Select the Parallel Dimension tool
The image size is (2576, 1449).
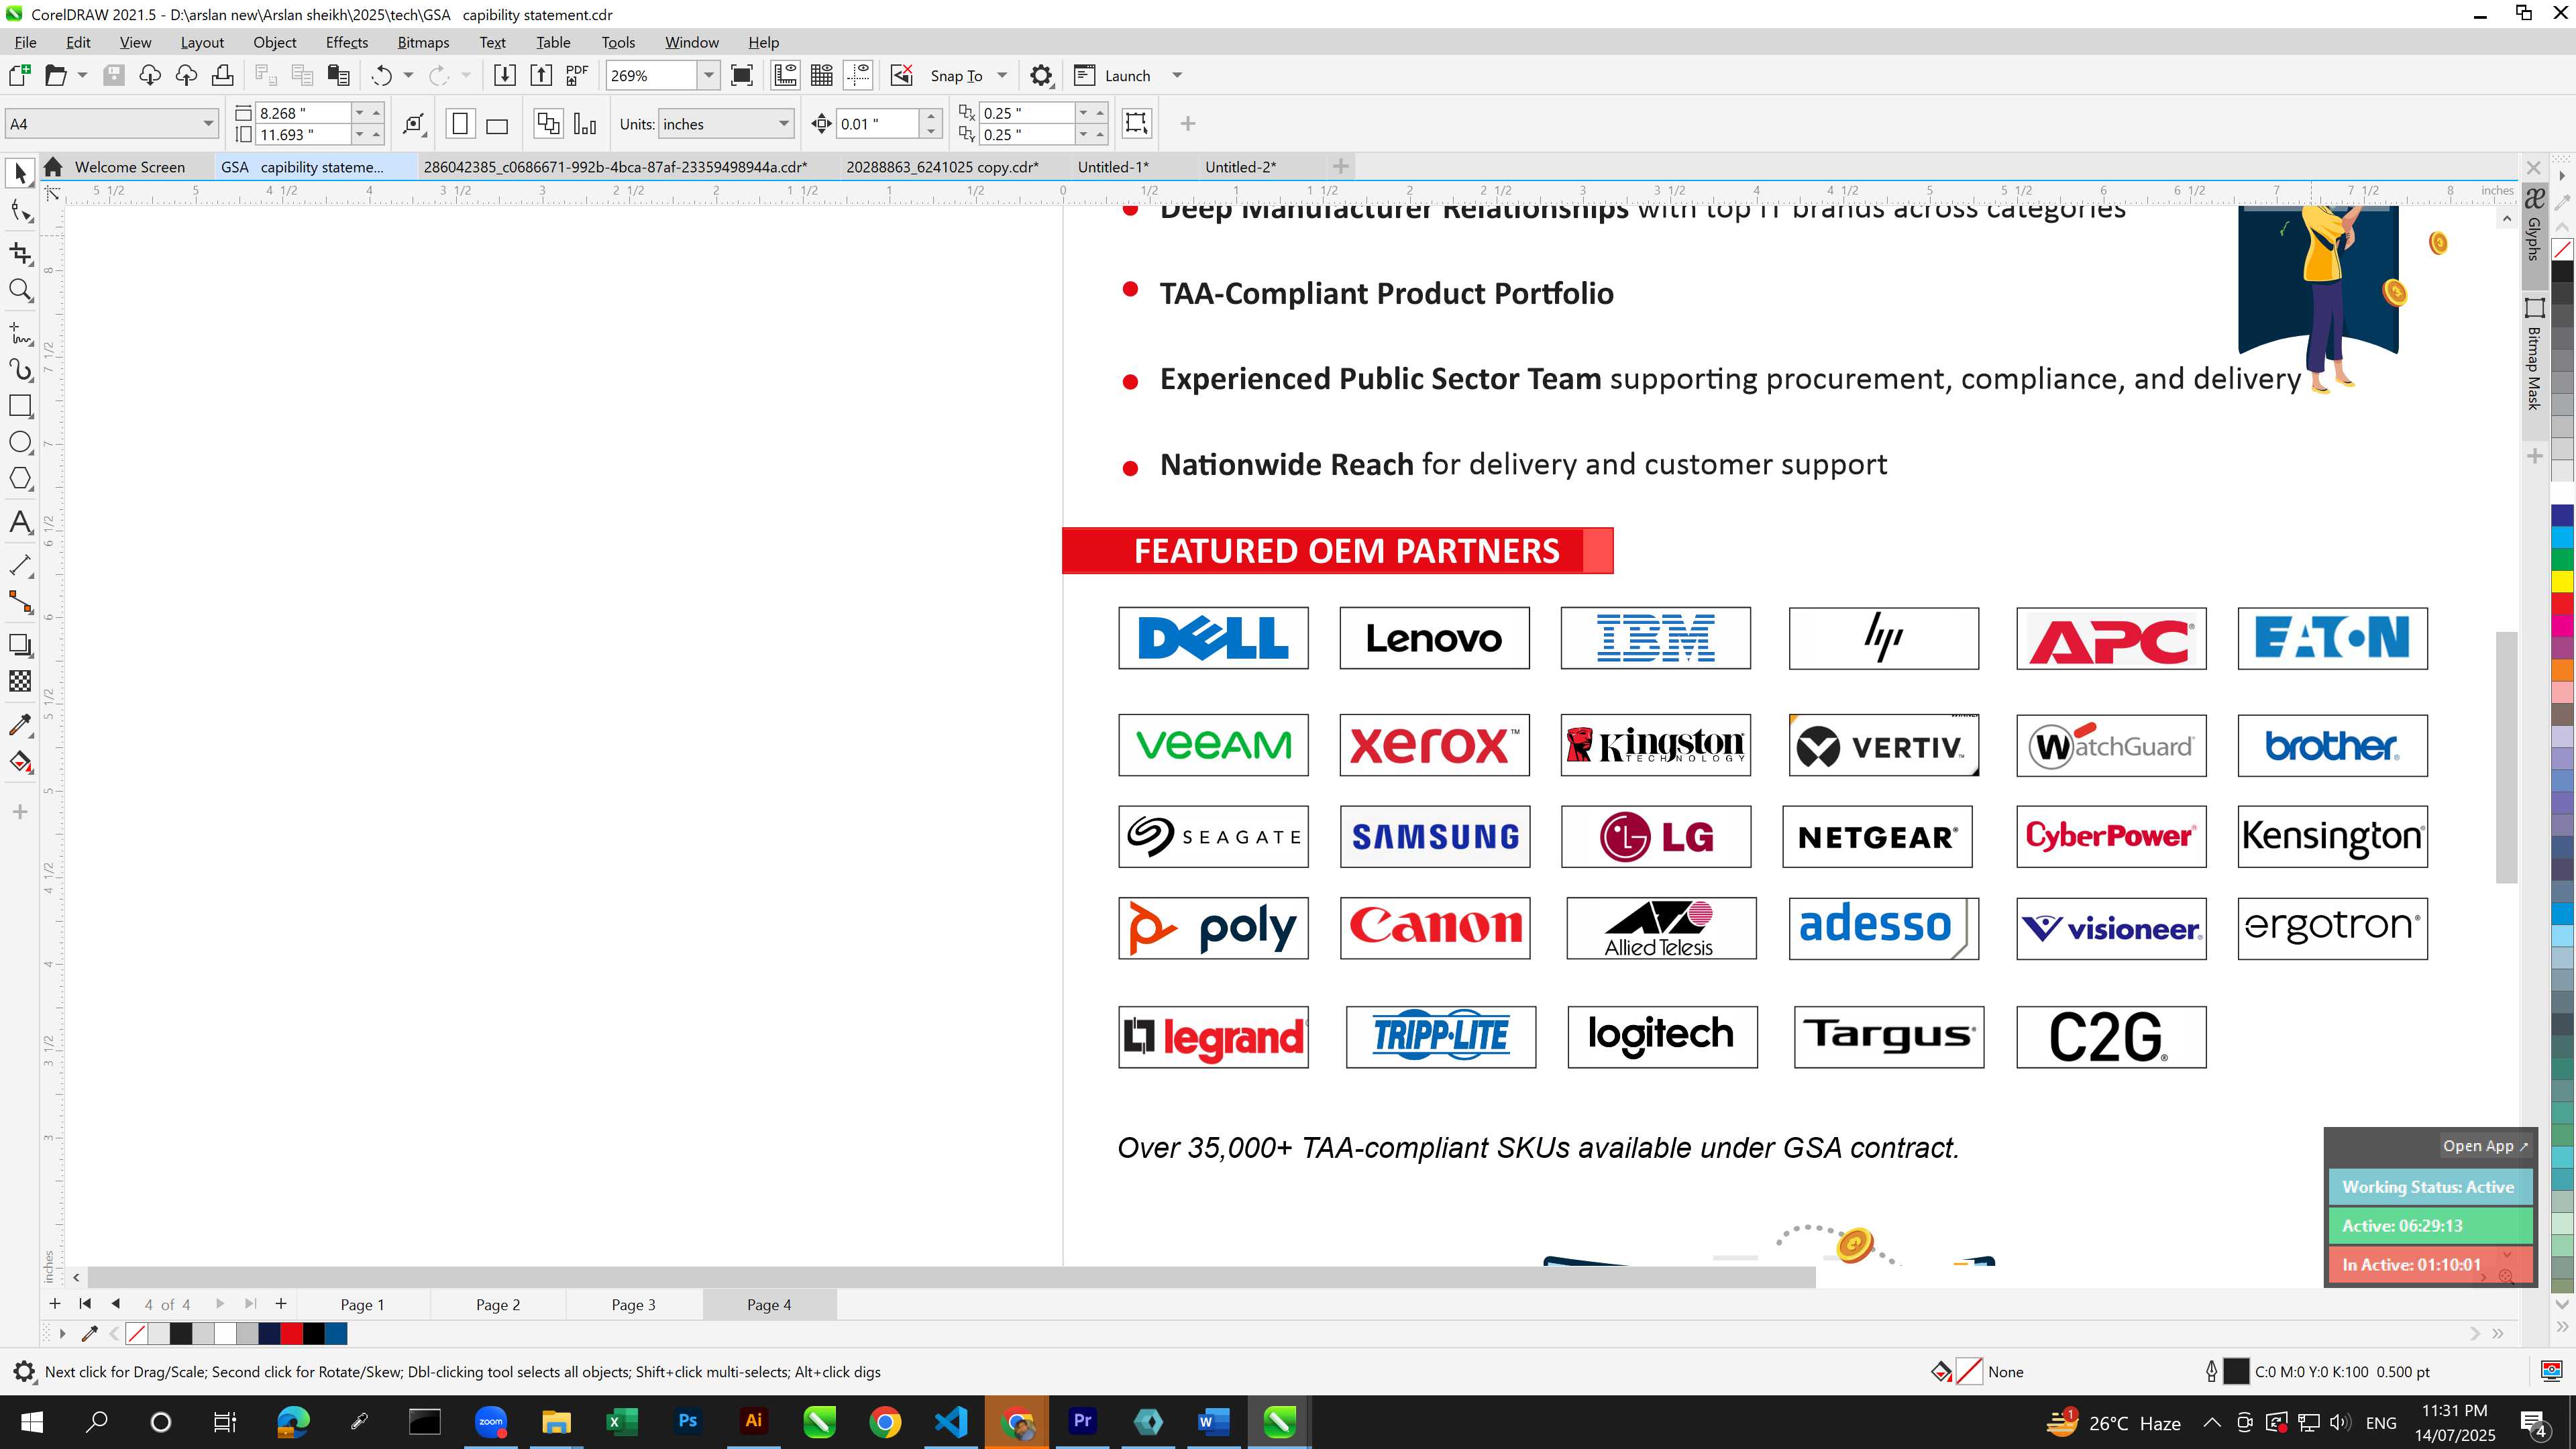20,565
